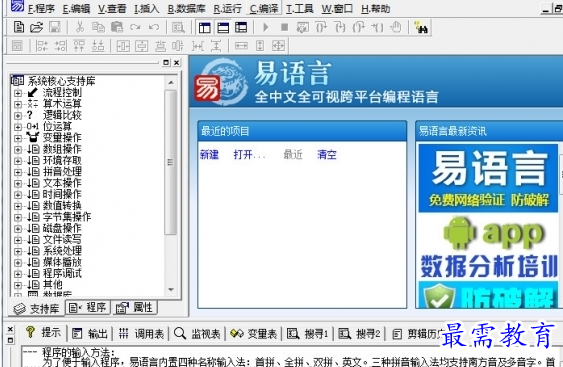Switch to the 程序 tab
The width and height of the screenshot is (563, 367).
pos(88,307)
